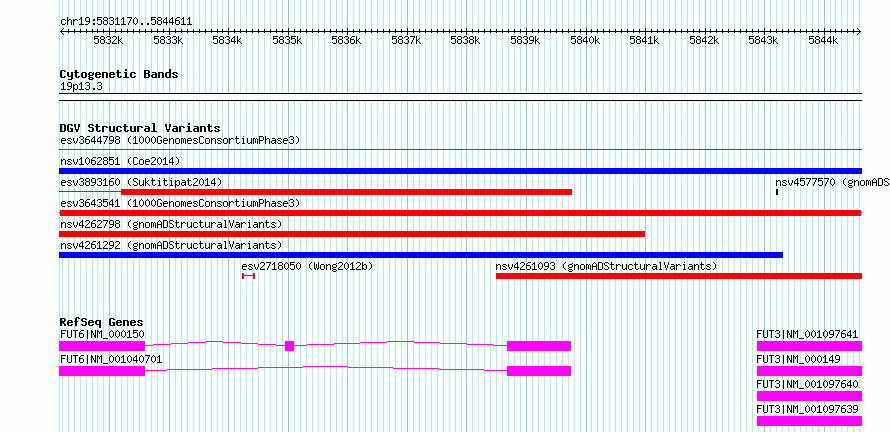Select the nsv4261292 (gnomADStructuralVariants) label

coord(171,245)
